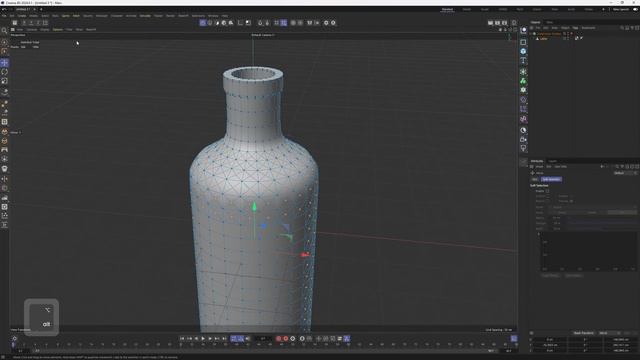This screenshot has width=640, height=360.
Task: Open the Spline menu
Action: [65, 16]
